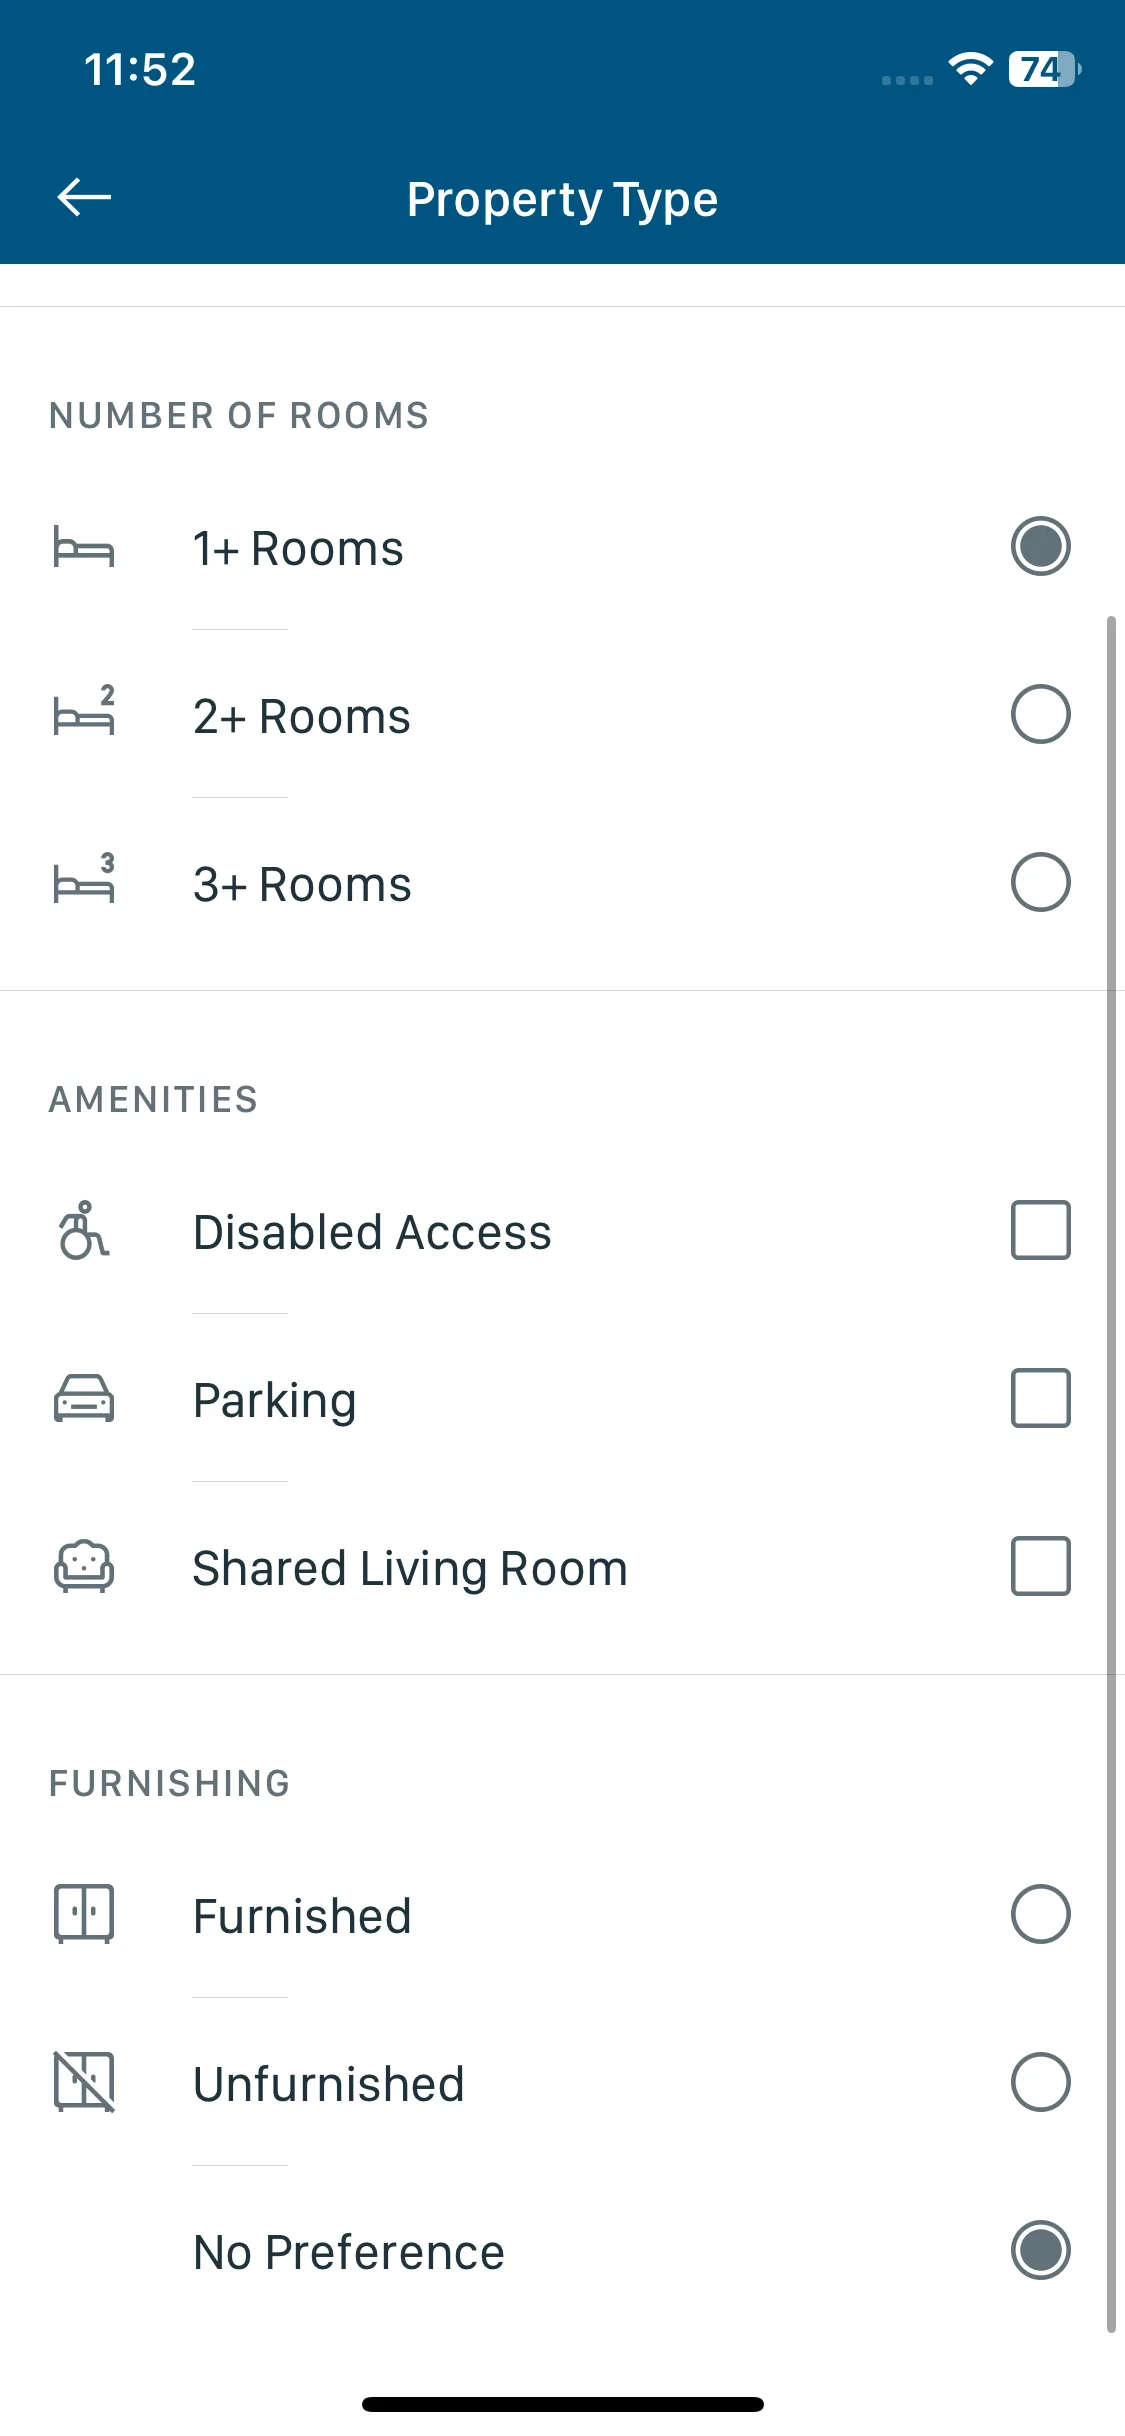Tap the back arrow icon
1125x2436 pixels.
pyautogui.click(x=84, y=197)
